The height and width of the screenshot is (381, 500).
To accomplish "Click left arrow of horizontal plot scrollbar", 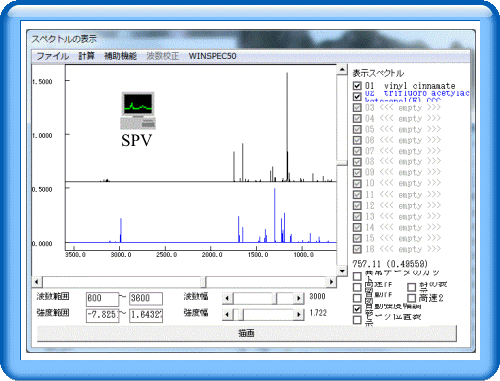I will [37, 282].
